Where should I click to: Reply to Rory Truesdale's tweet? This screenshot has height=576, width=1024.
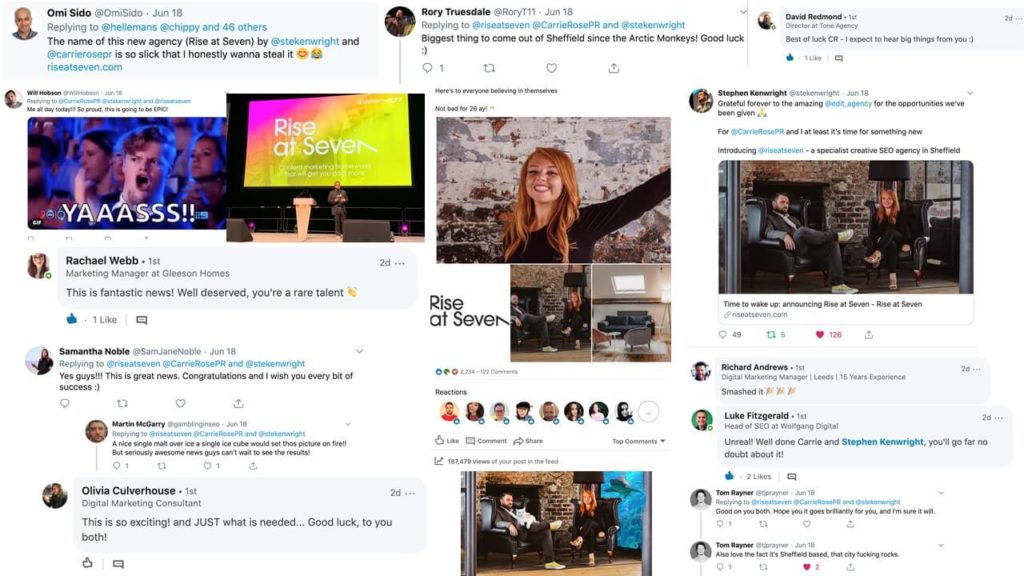pos(427,68)
